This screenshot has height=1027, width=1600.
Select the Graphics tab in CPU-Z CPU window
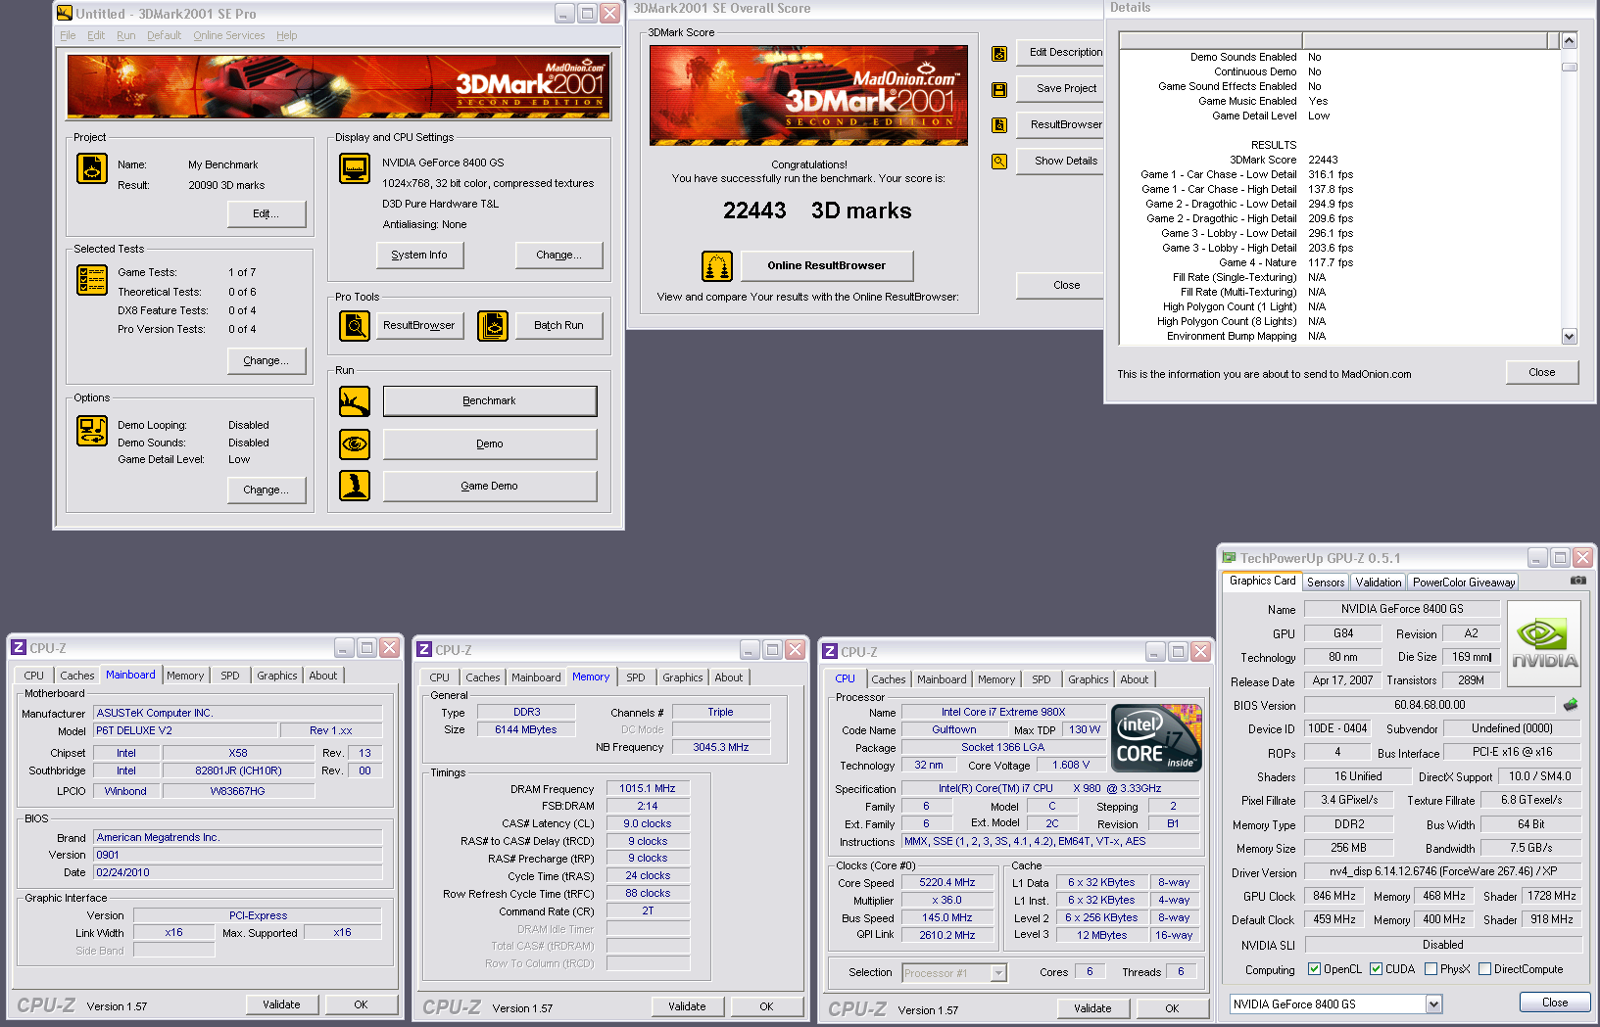click(1088, 680)
